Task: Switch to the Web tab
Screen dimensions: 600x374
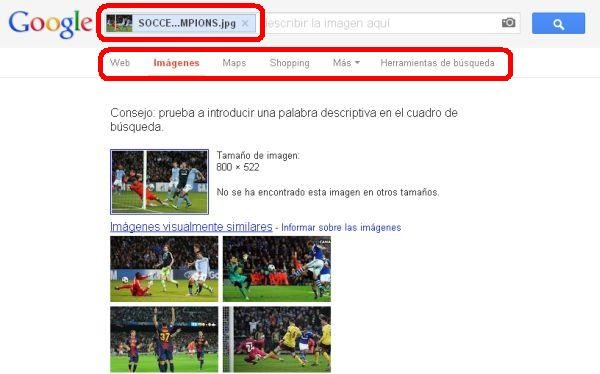Action: pos(120,63)
